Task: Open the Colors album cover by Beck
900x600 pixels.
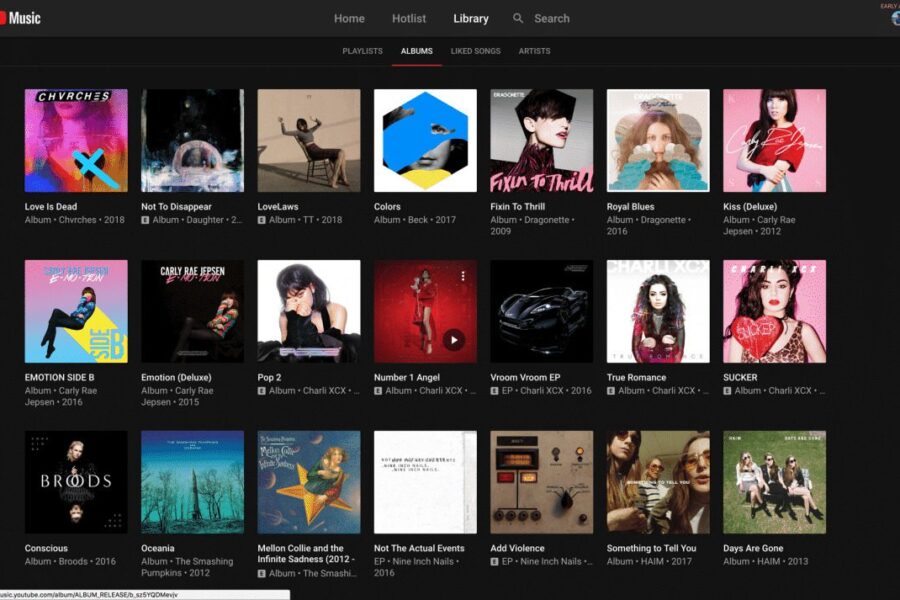Action: 425,140
